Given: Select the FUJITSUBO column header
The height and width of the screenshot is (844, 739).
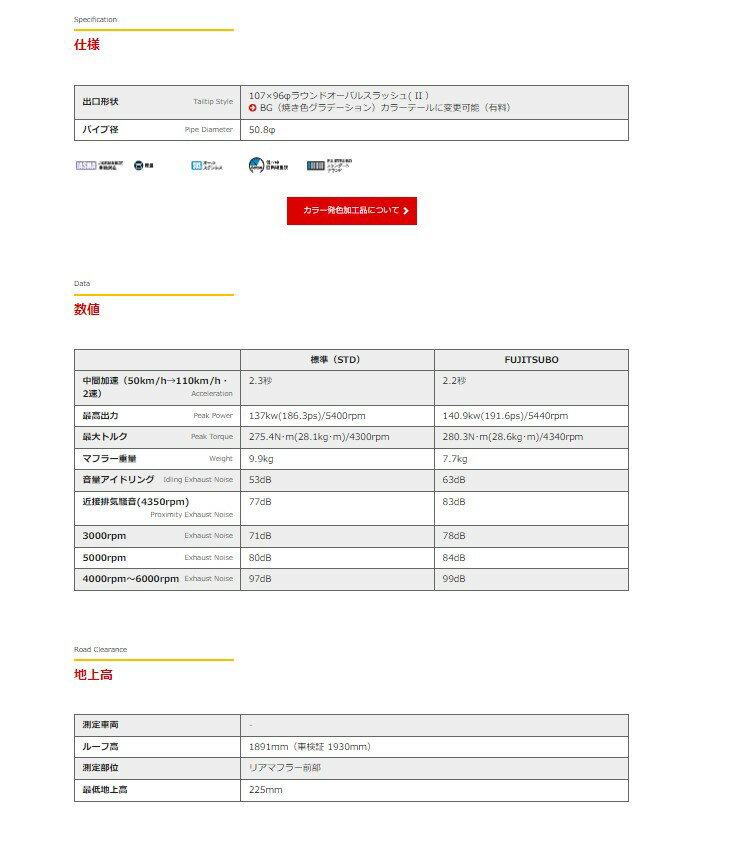Looking at the screenshot, I should [x=531, y=360].
